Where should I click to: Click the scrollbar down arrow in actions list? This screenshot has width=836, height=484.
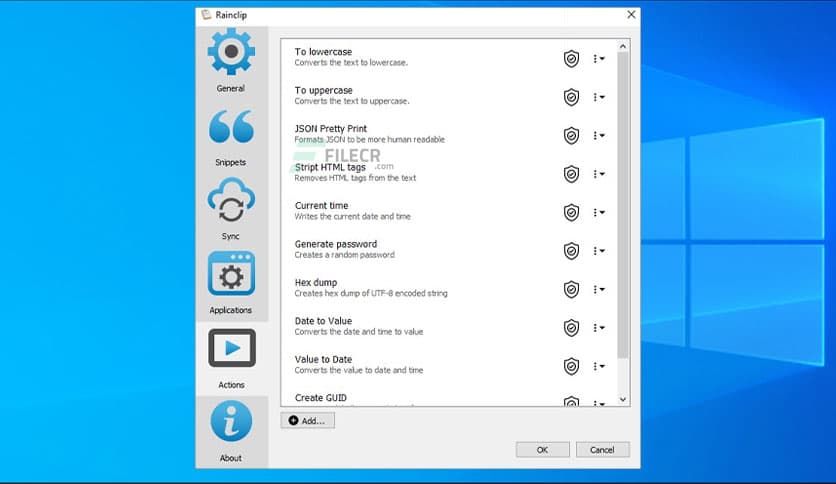pyautogui.click(x=623, y=399)
